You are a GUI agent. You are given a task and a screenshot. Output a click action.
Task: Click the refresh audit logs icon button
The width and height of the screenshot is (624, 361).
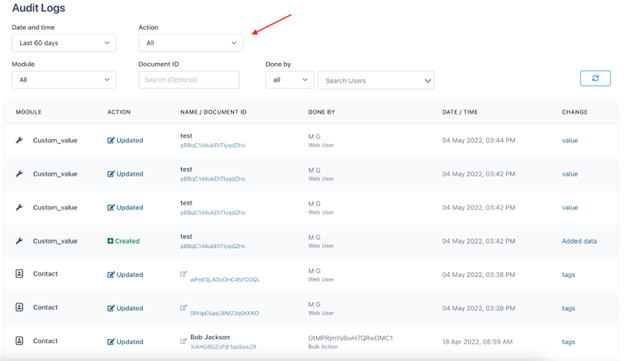[595, 78]
